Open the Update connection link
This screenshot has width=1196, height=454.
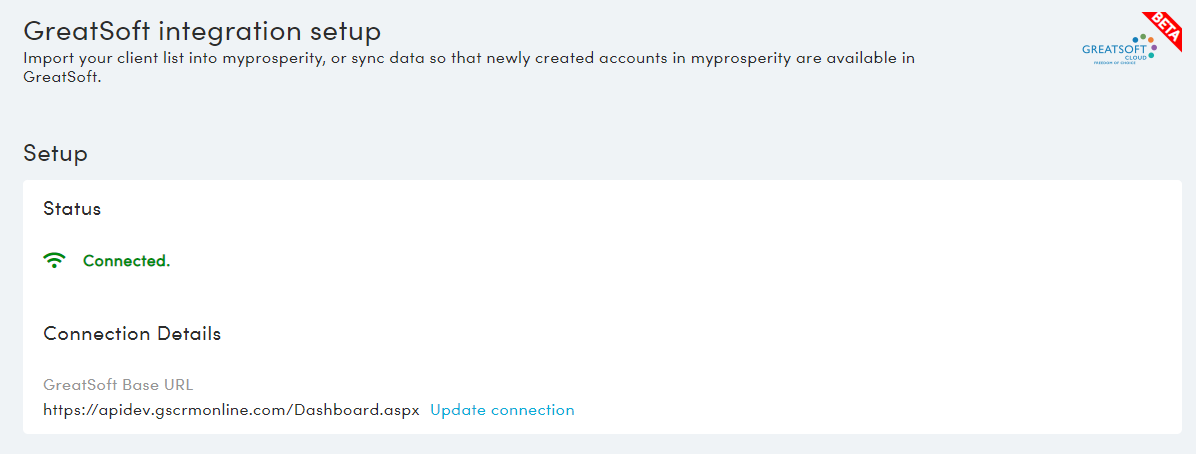[502, 410]
